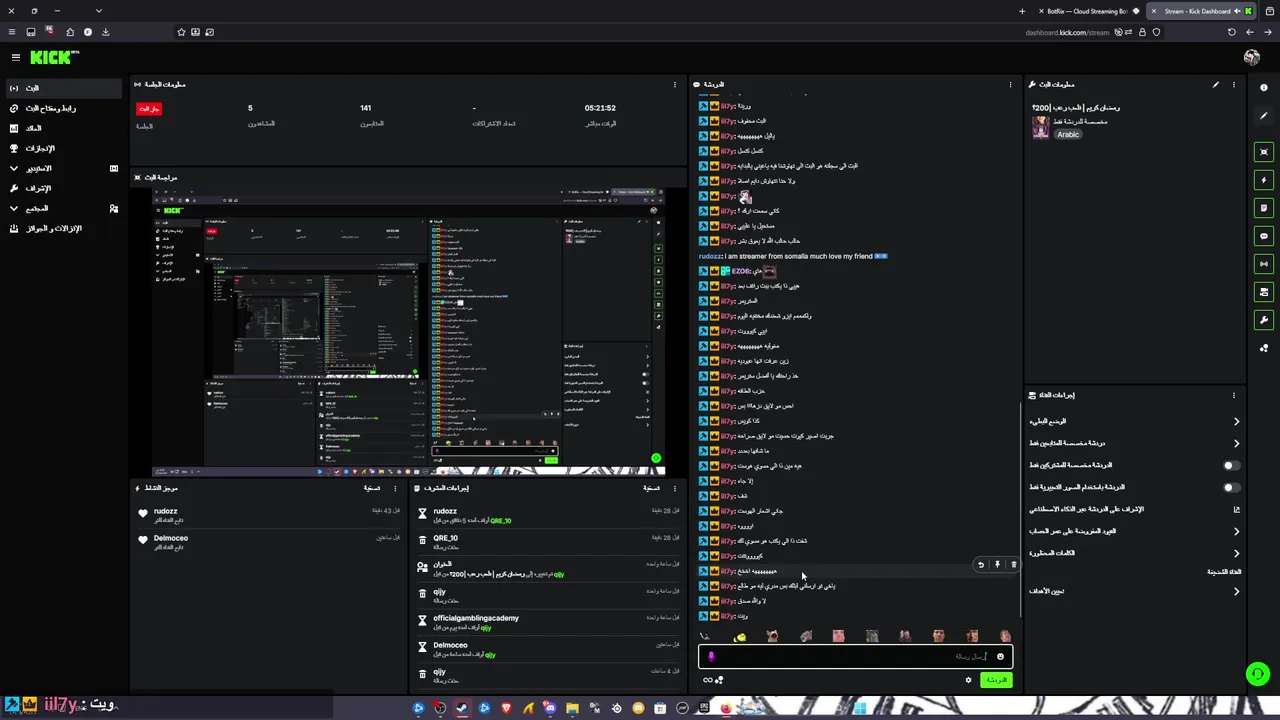The height and width of the screenshot is (720, 1280).
Task: Open the chat panel three-dot menu
Action: point(1011,85)
